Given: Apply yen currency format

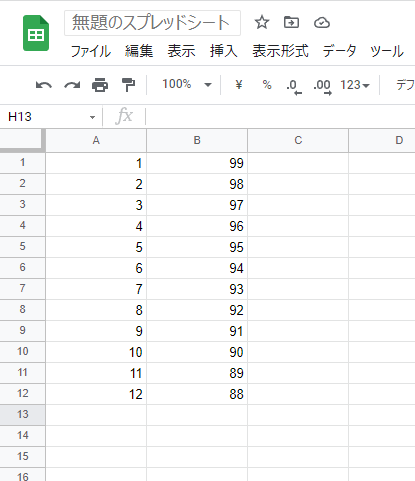Looking at the screenshot, I should pos(239,85).
